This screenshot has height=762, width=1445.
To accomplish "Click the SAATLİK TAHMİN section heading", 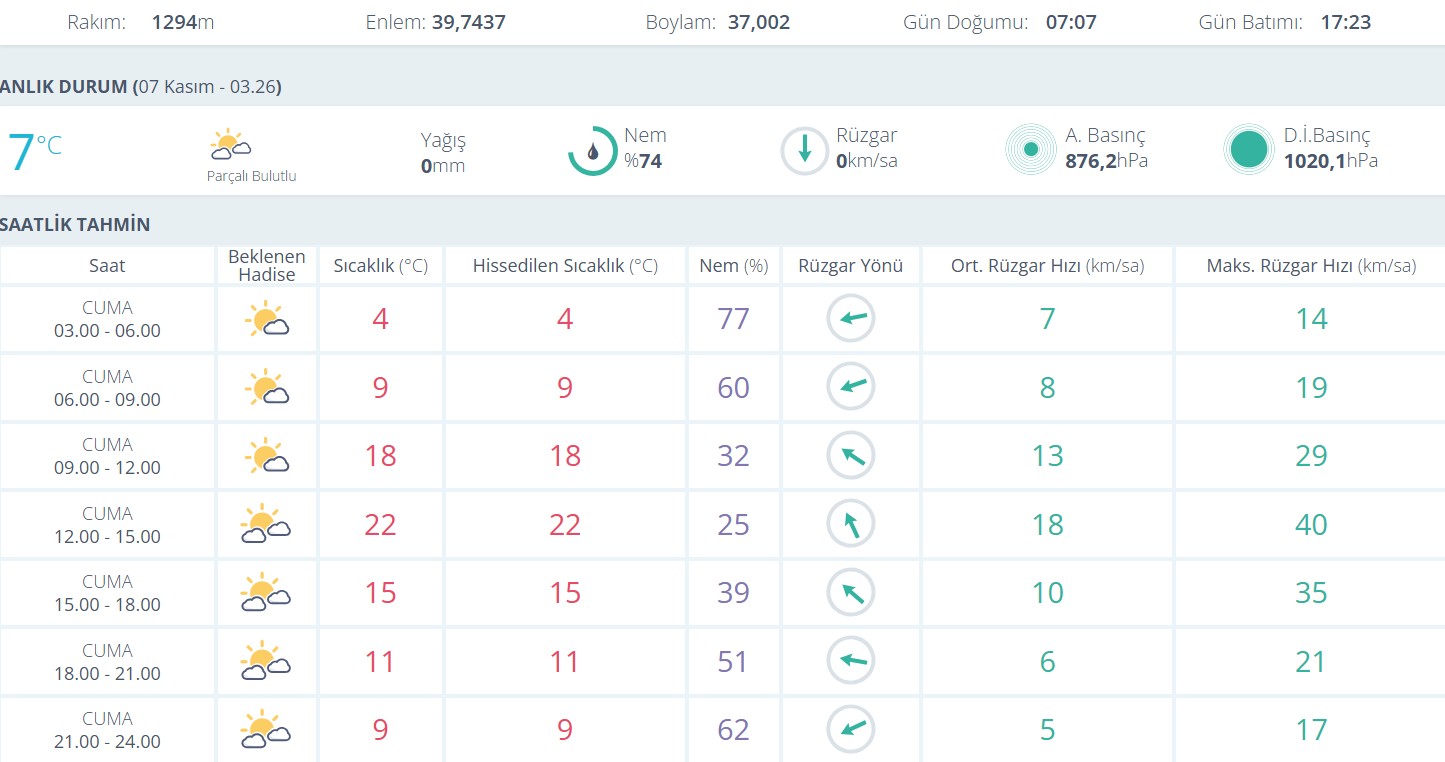I will pyautogui.click(x=75, y=225).
